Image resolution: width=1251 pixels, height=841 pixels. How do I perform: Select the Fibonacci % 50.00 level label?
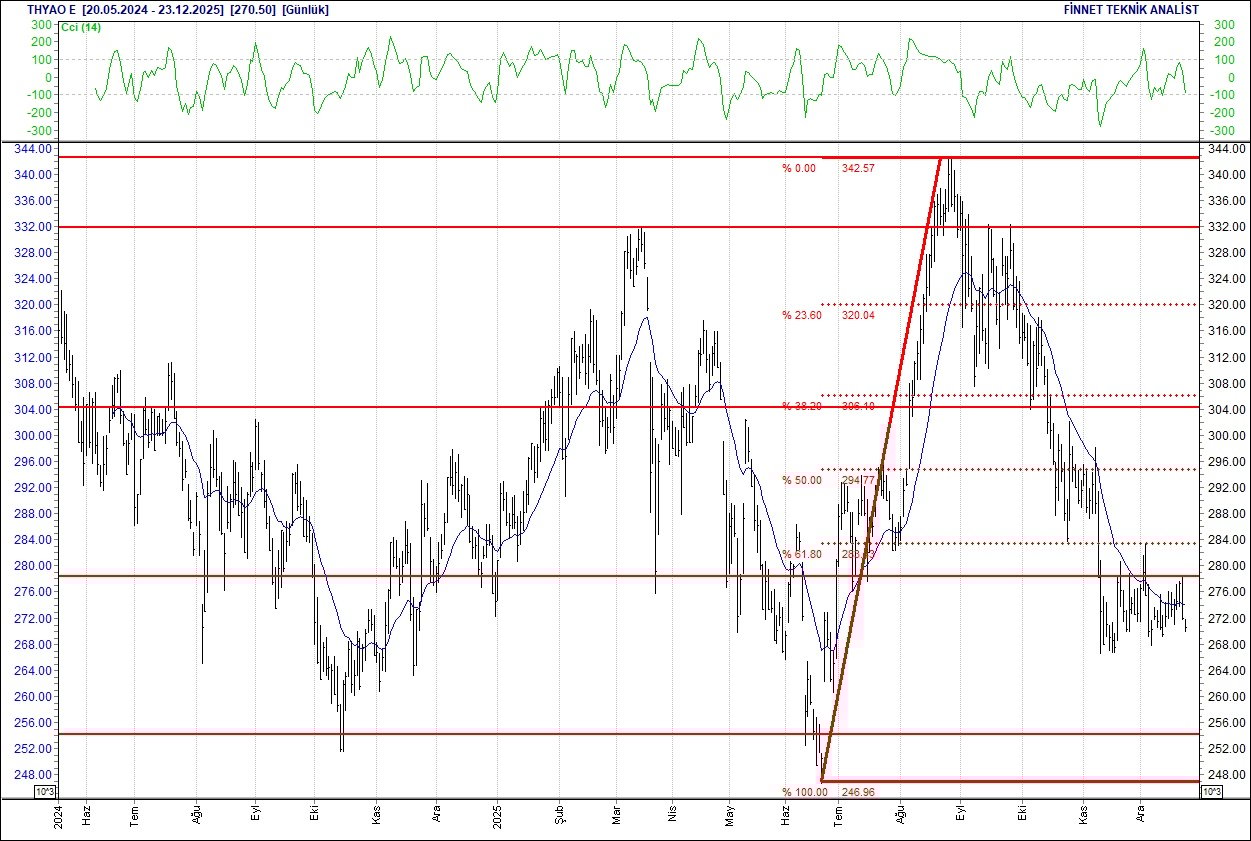[x=801, y=480]
